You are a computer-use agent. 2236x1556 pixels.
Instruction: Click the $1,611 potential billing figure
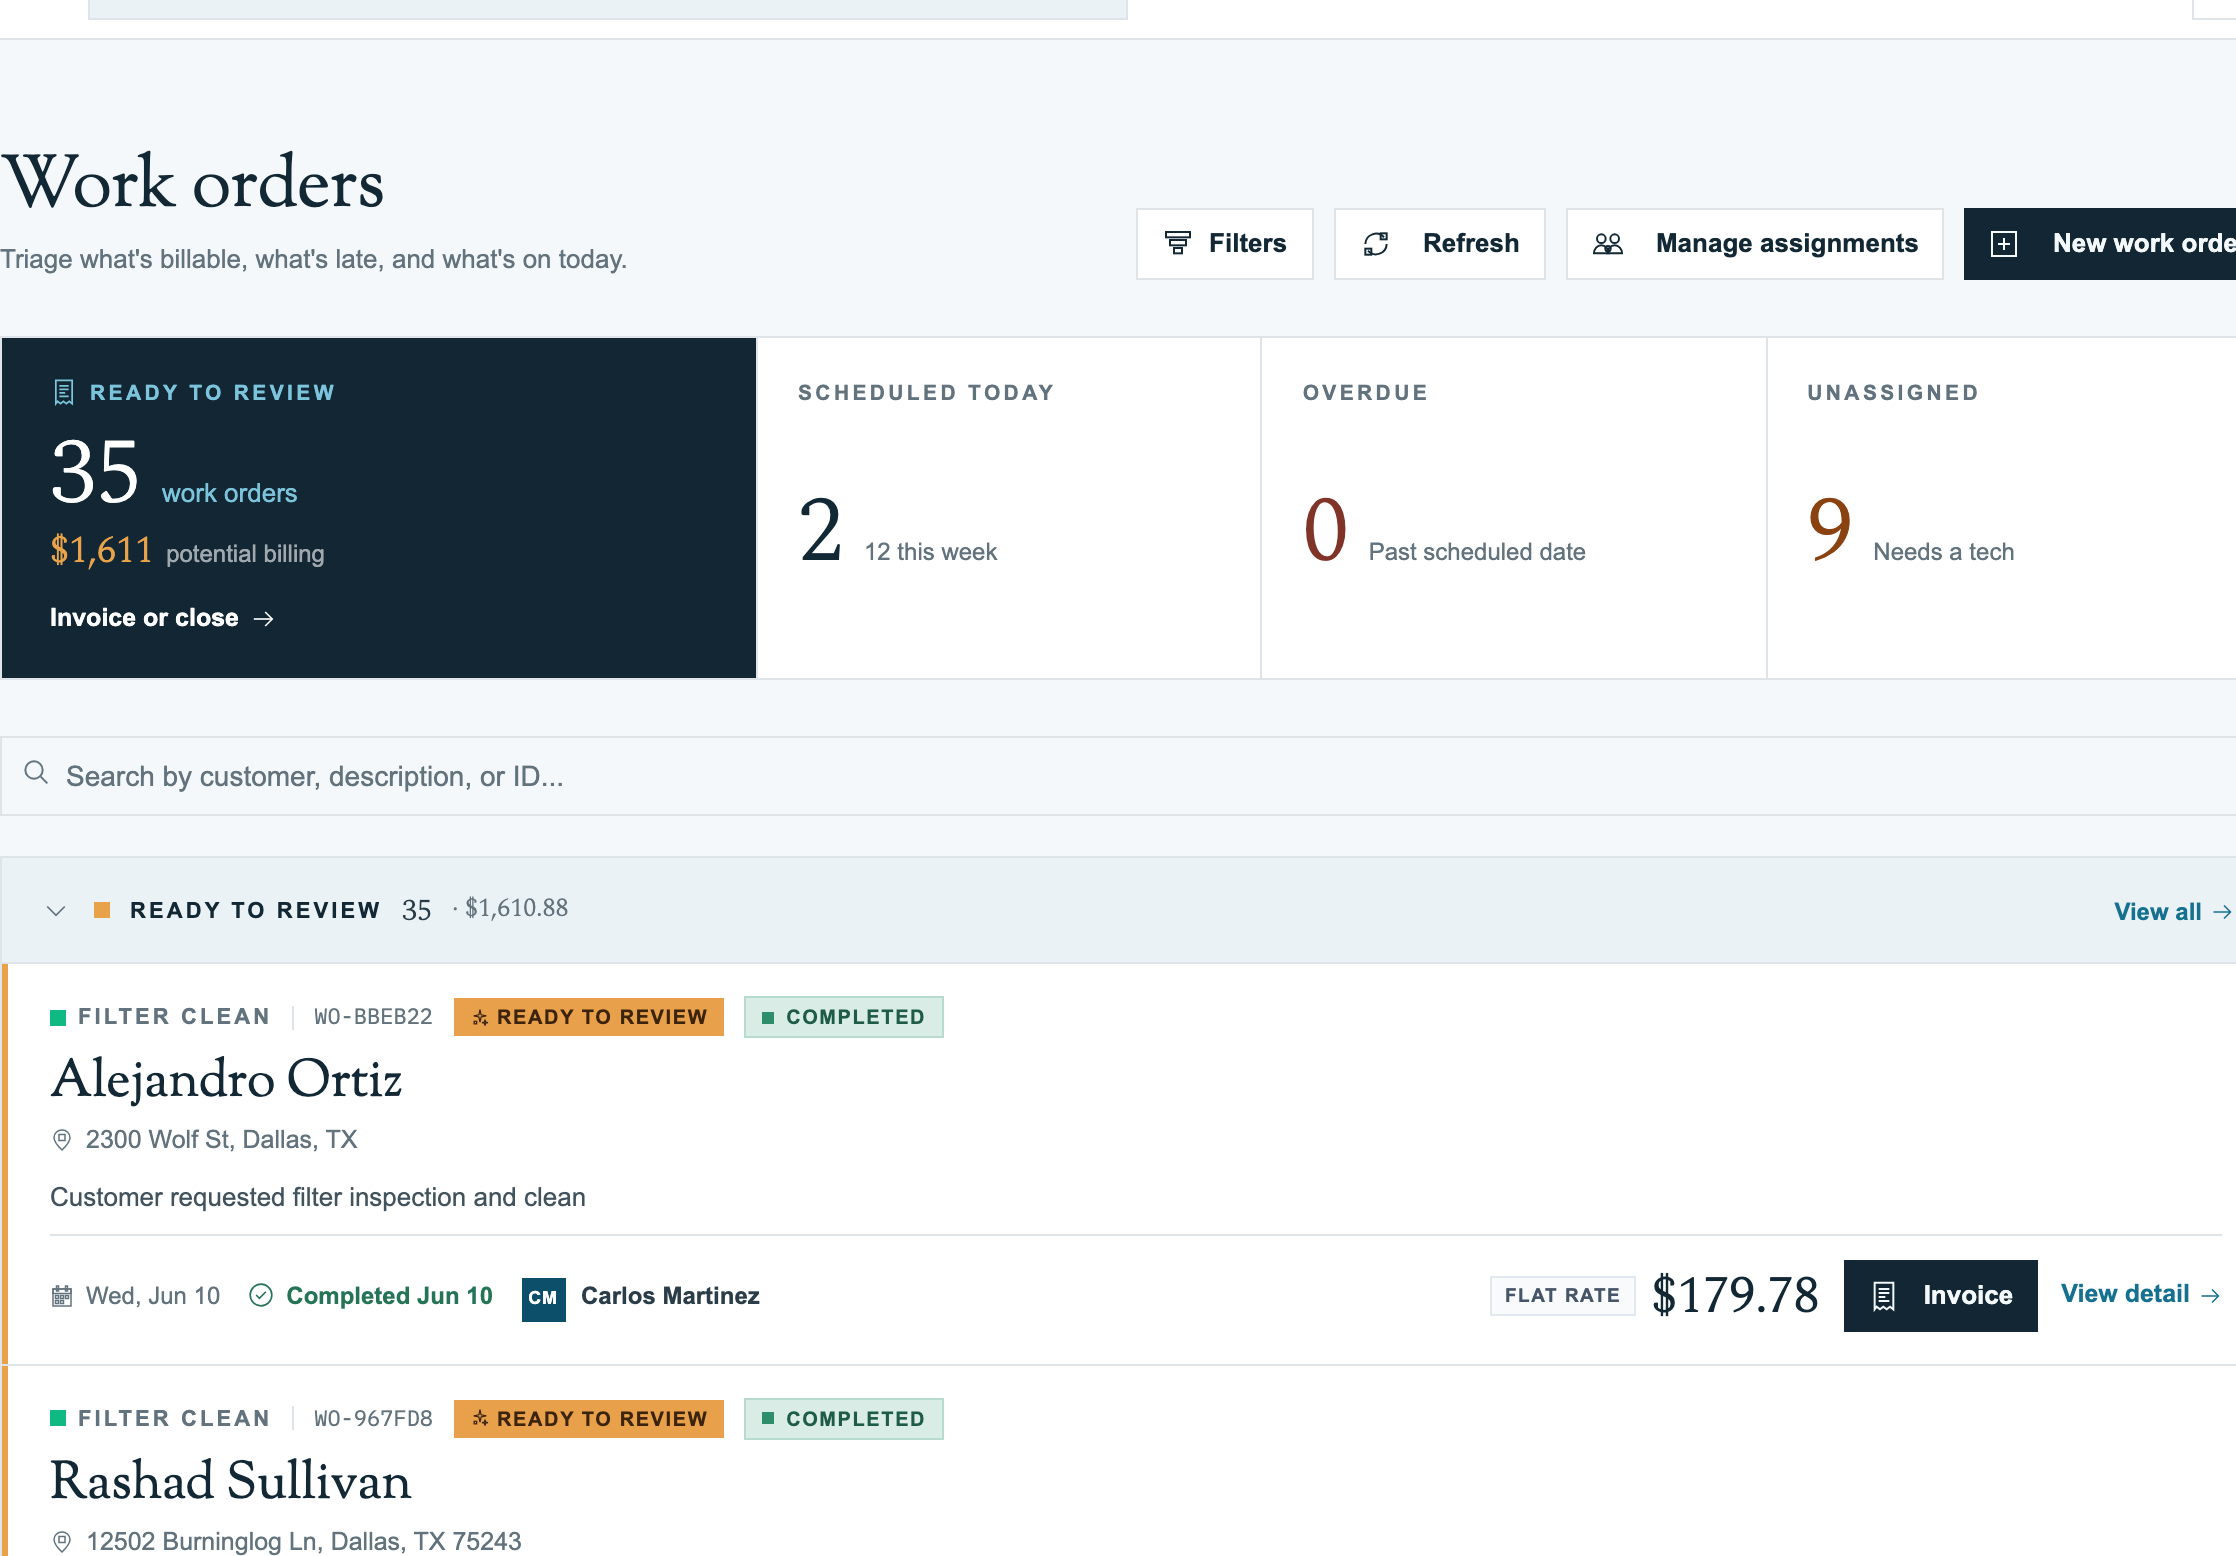pos(101,550)
